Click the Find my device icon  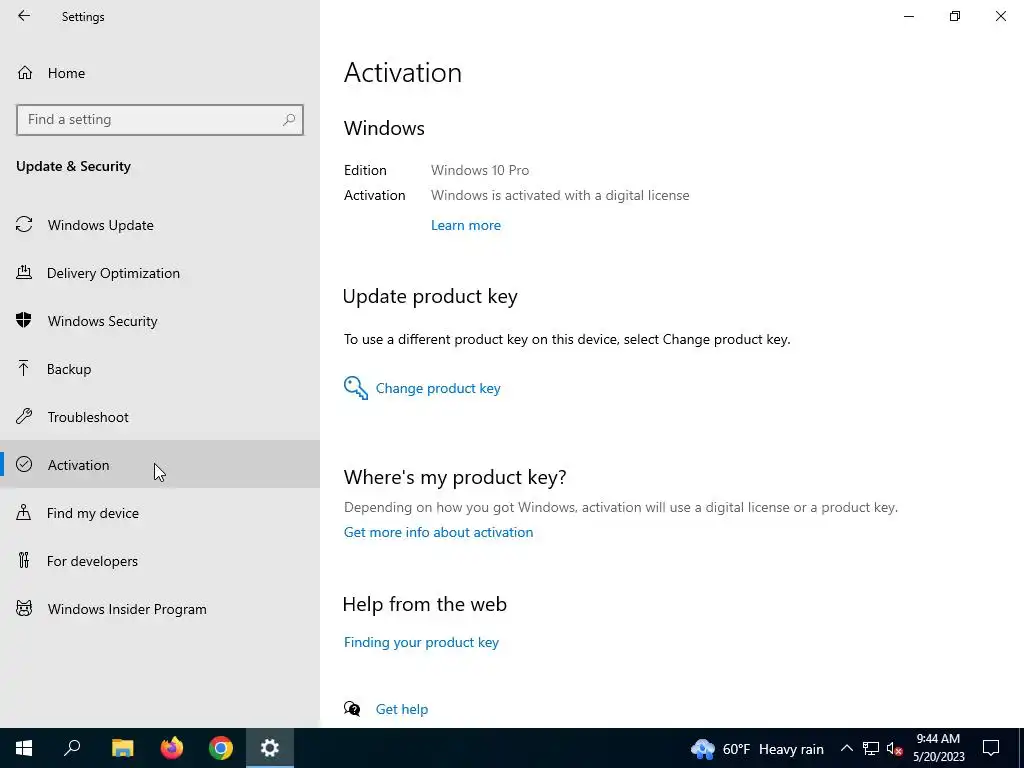24,513
